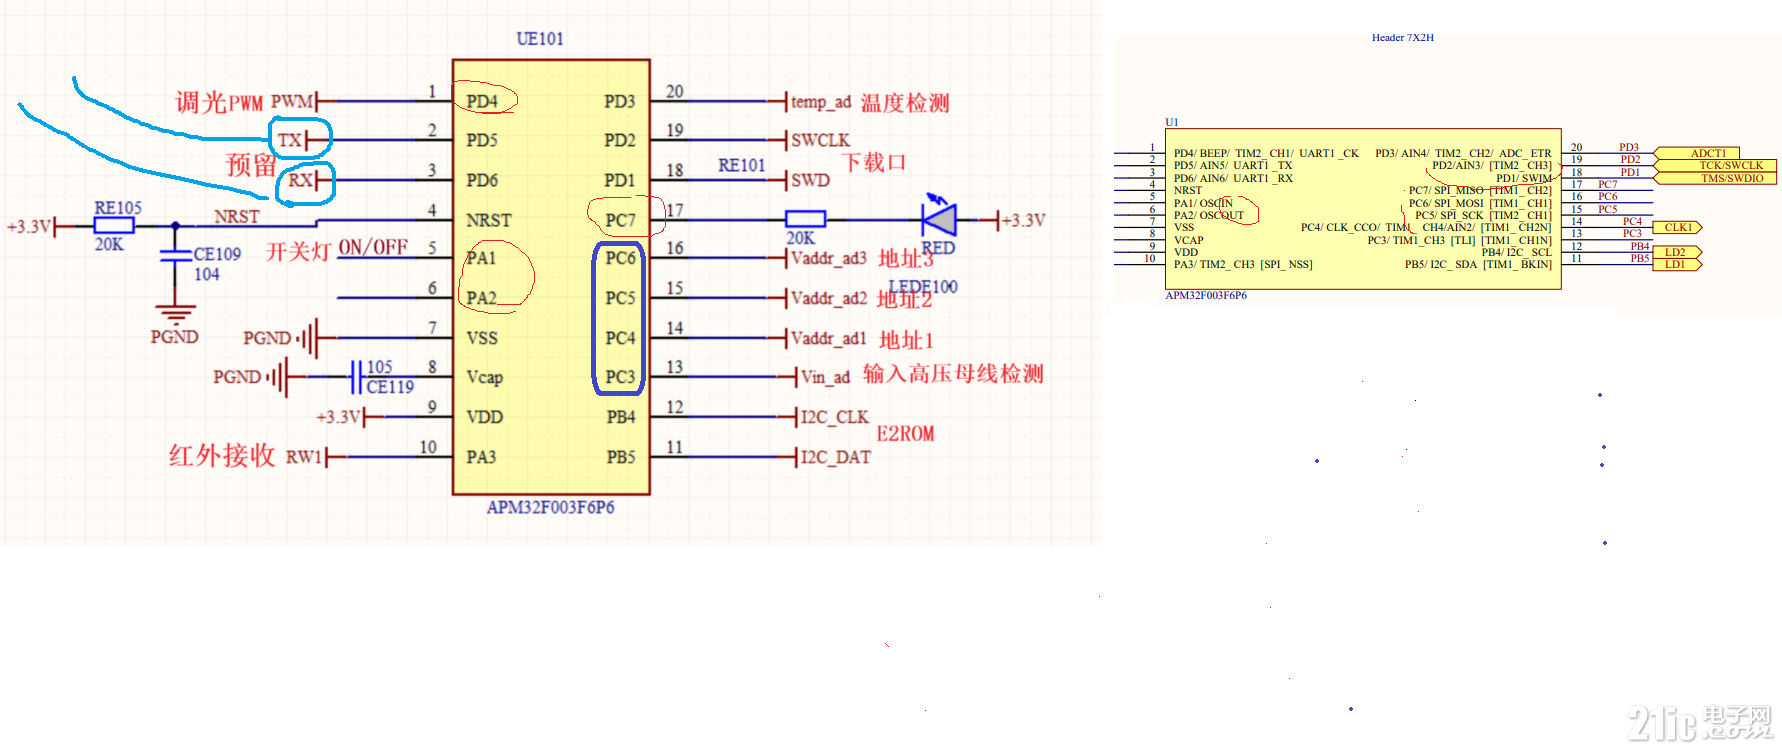Image resolution: width=1782 pixels, height=748 pixels.
Task: Click the +3.3V label on VDD pin 9
Action: pyautogui.click(x=338, y=417)
